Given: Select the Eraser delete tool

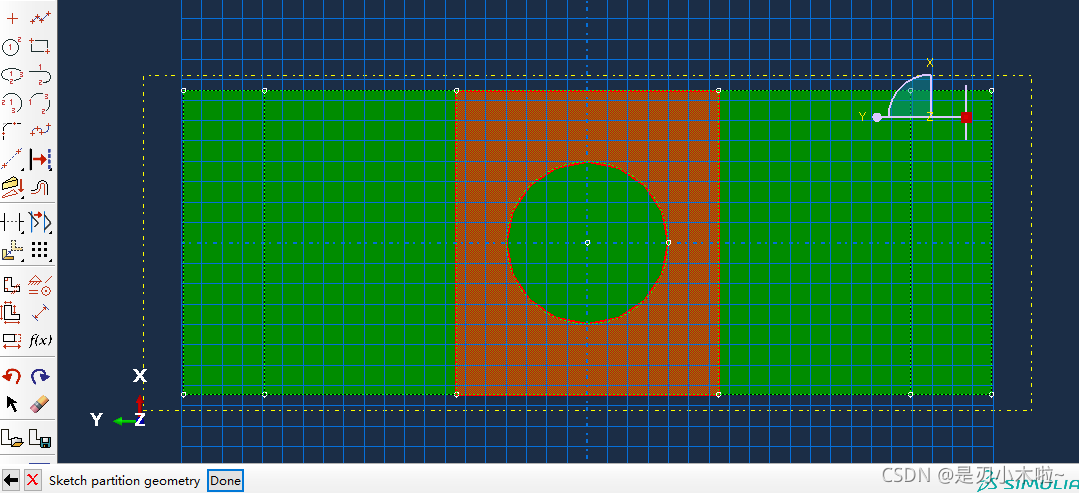Looking at the screenshot, I should click(40, 404).
